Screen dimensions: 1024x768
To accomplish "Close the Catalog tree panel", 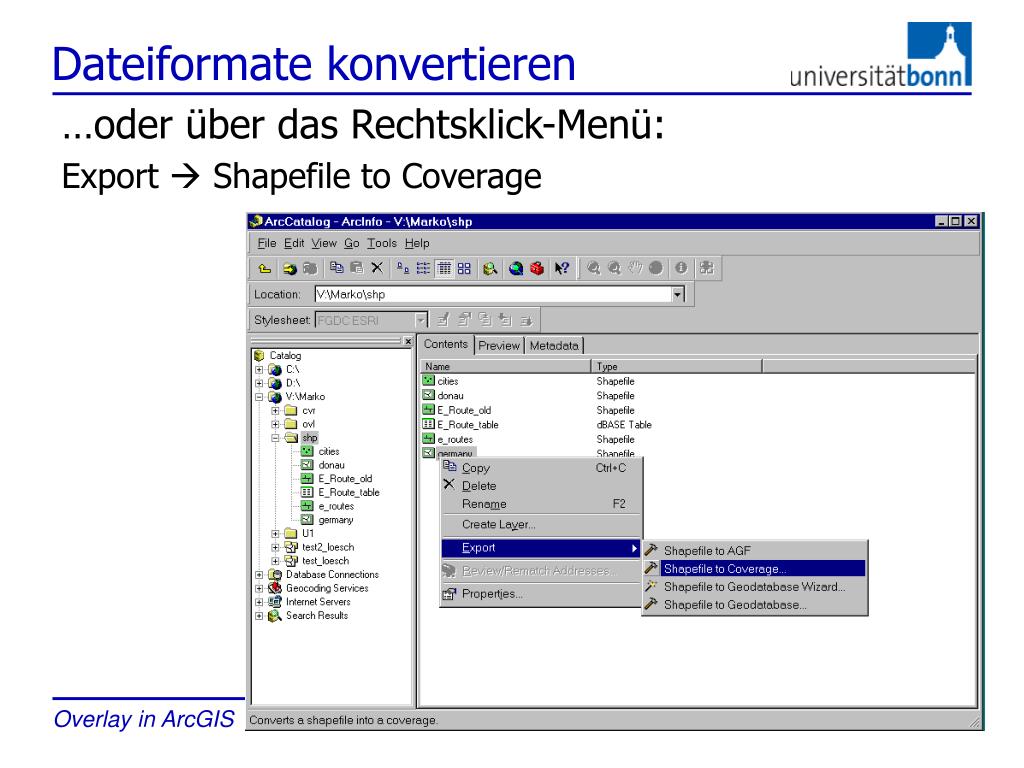I will (x=408, y=342).
